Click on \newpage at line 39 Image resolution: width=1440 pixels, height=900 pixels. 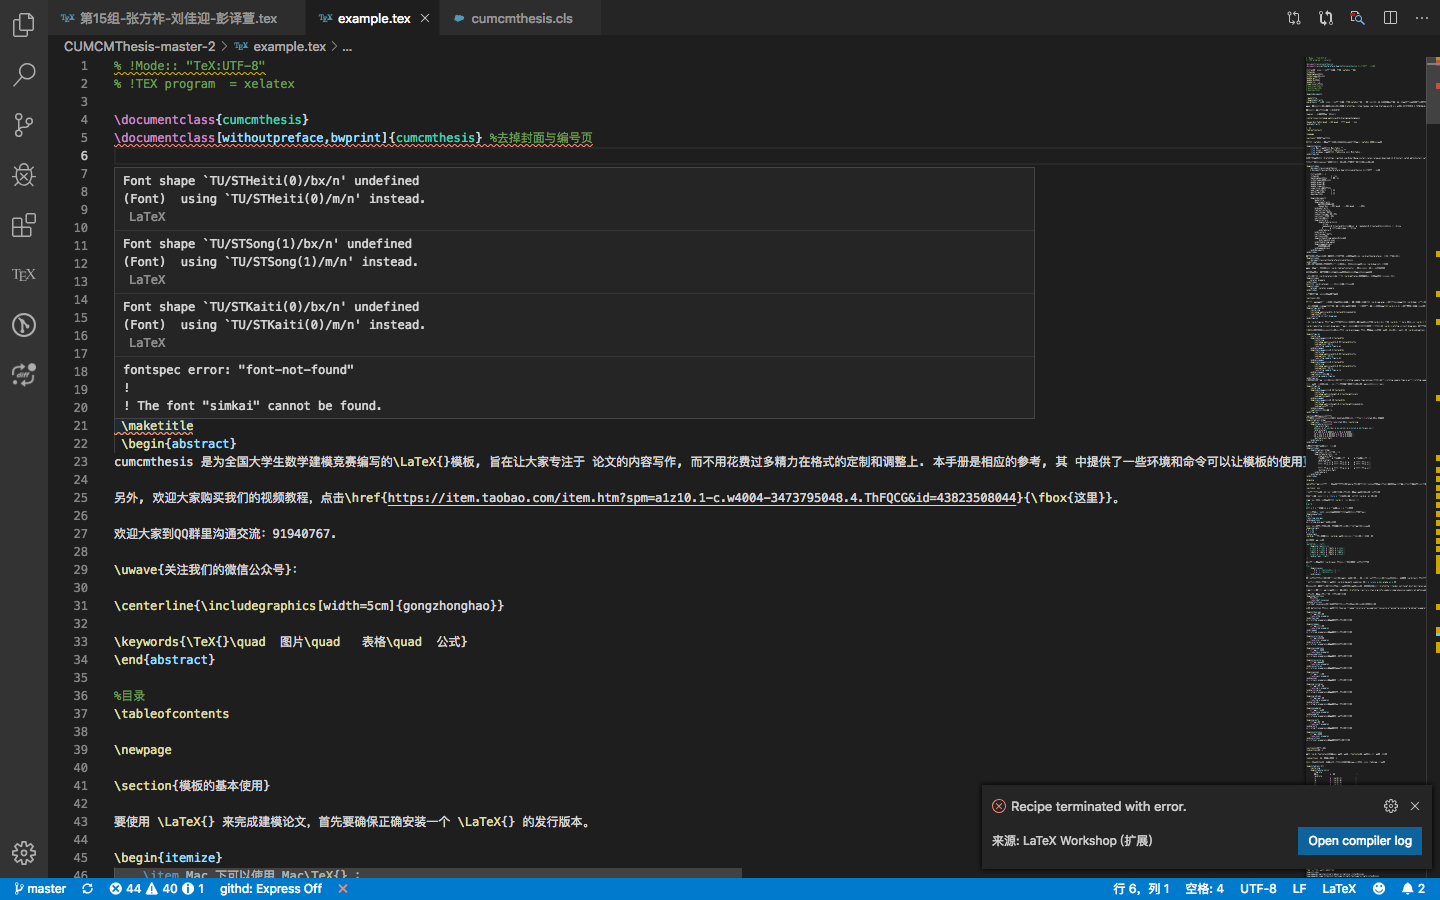coord(143,750)
